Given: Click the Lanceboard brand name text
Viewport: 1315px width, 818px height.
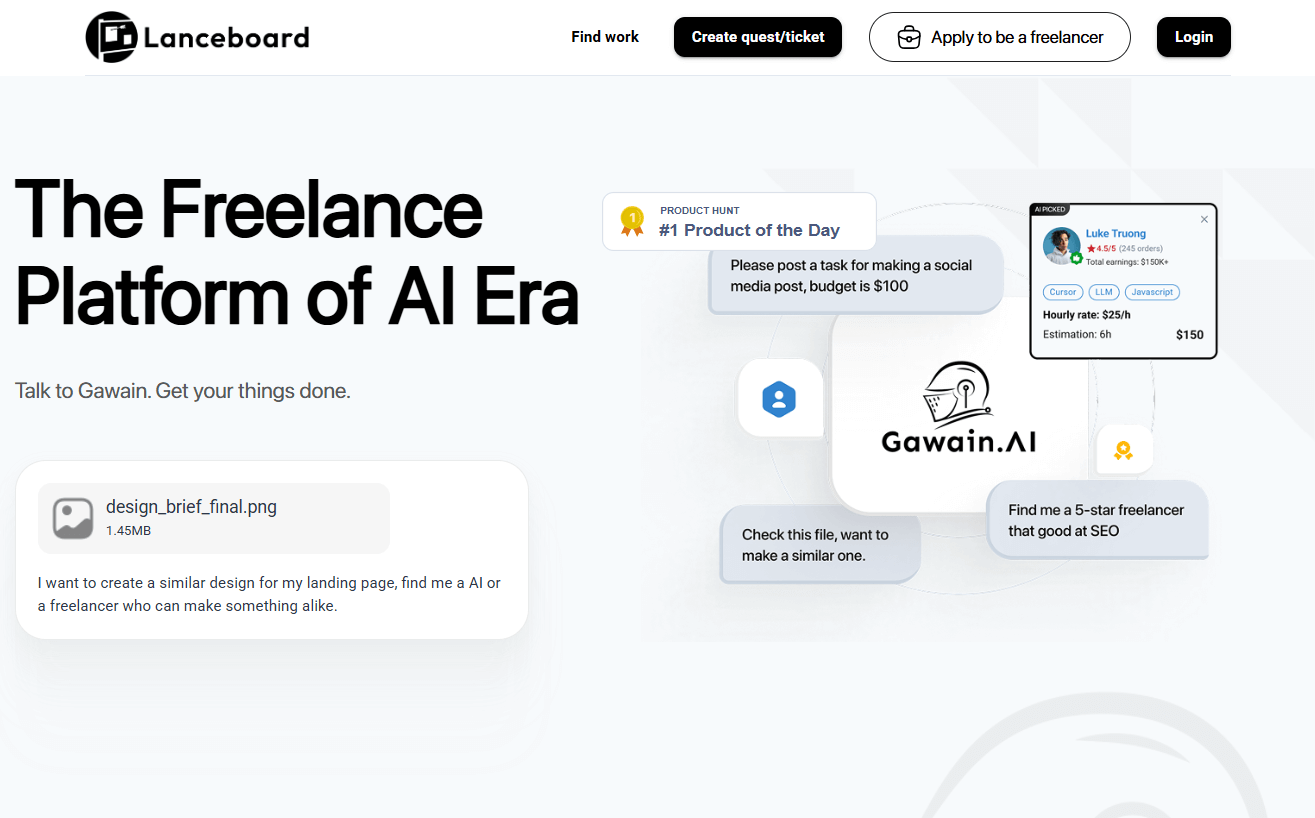Looking at the screenshot, I should point(226,38).
